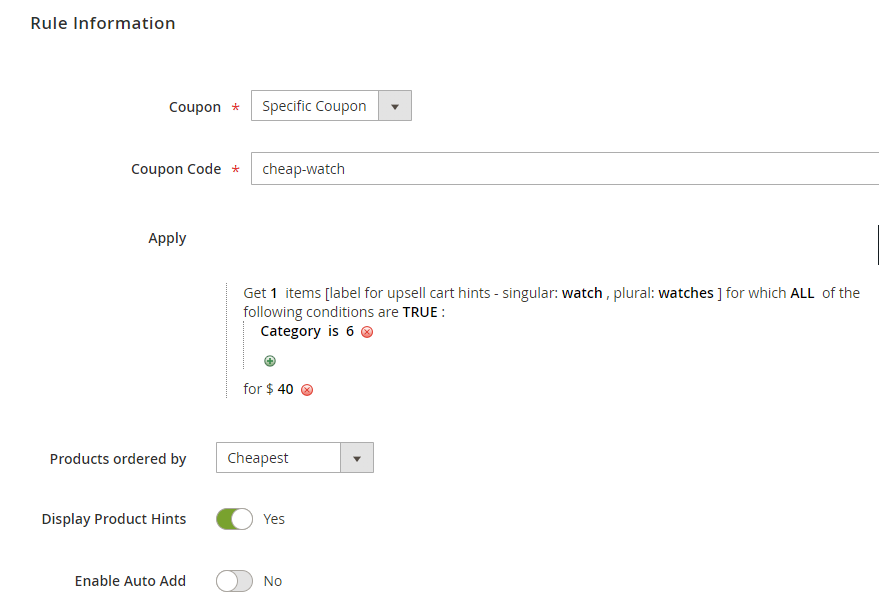Viewport: 879px width, 609px height.
Task: Change the ALL aggregator value
Action: tap(802, 293)
